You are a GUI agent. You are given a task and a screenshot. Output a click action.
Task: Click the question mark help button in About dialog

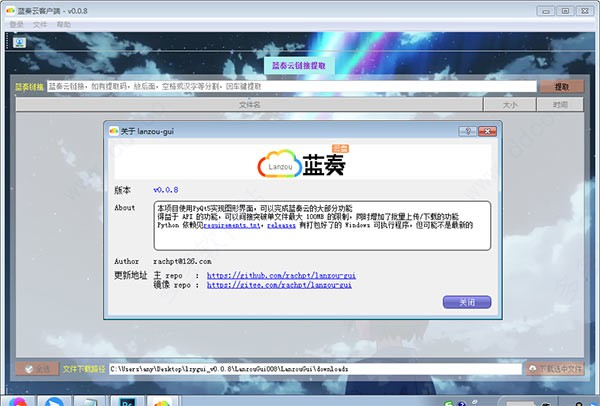coord(468,131)
